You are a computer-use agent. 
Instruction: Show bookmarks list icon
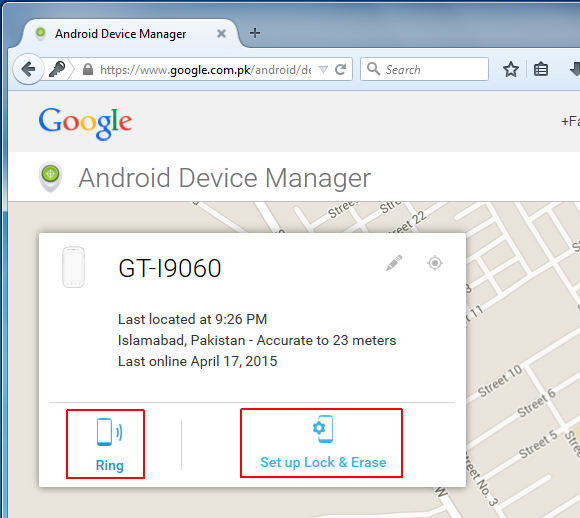[x=541, y=69]
